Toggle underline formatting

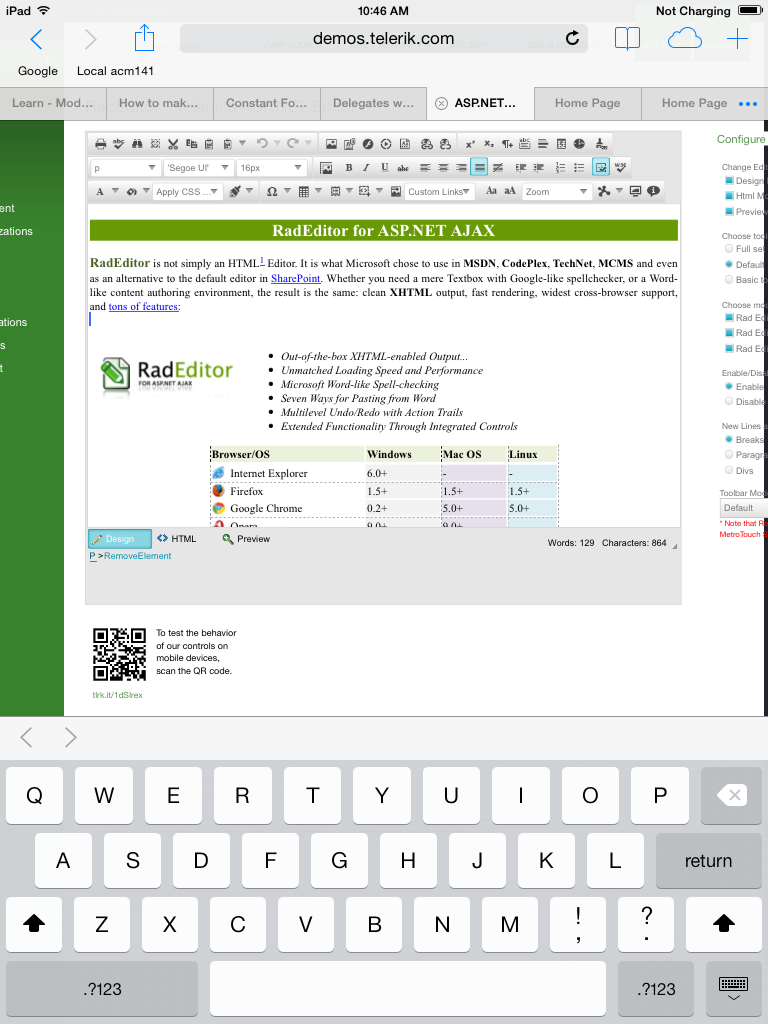tap(385, 168)
